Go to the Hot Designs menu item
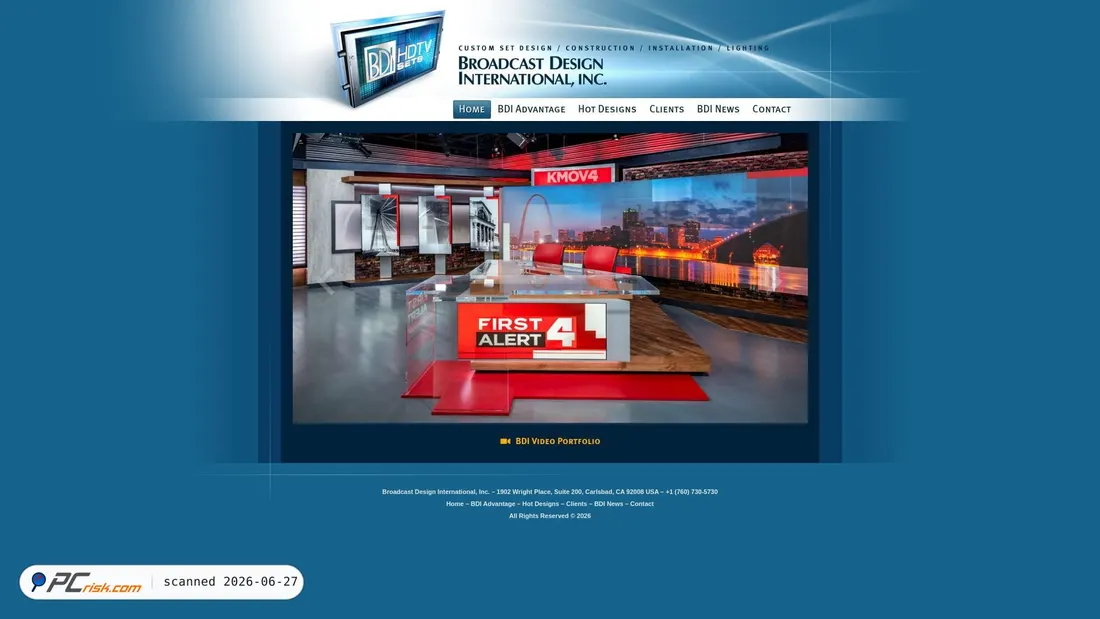Screen dimensions: 1100x619 coord(607,109)
